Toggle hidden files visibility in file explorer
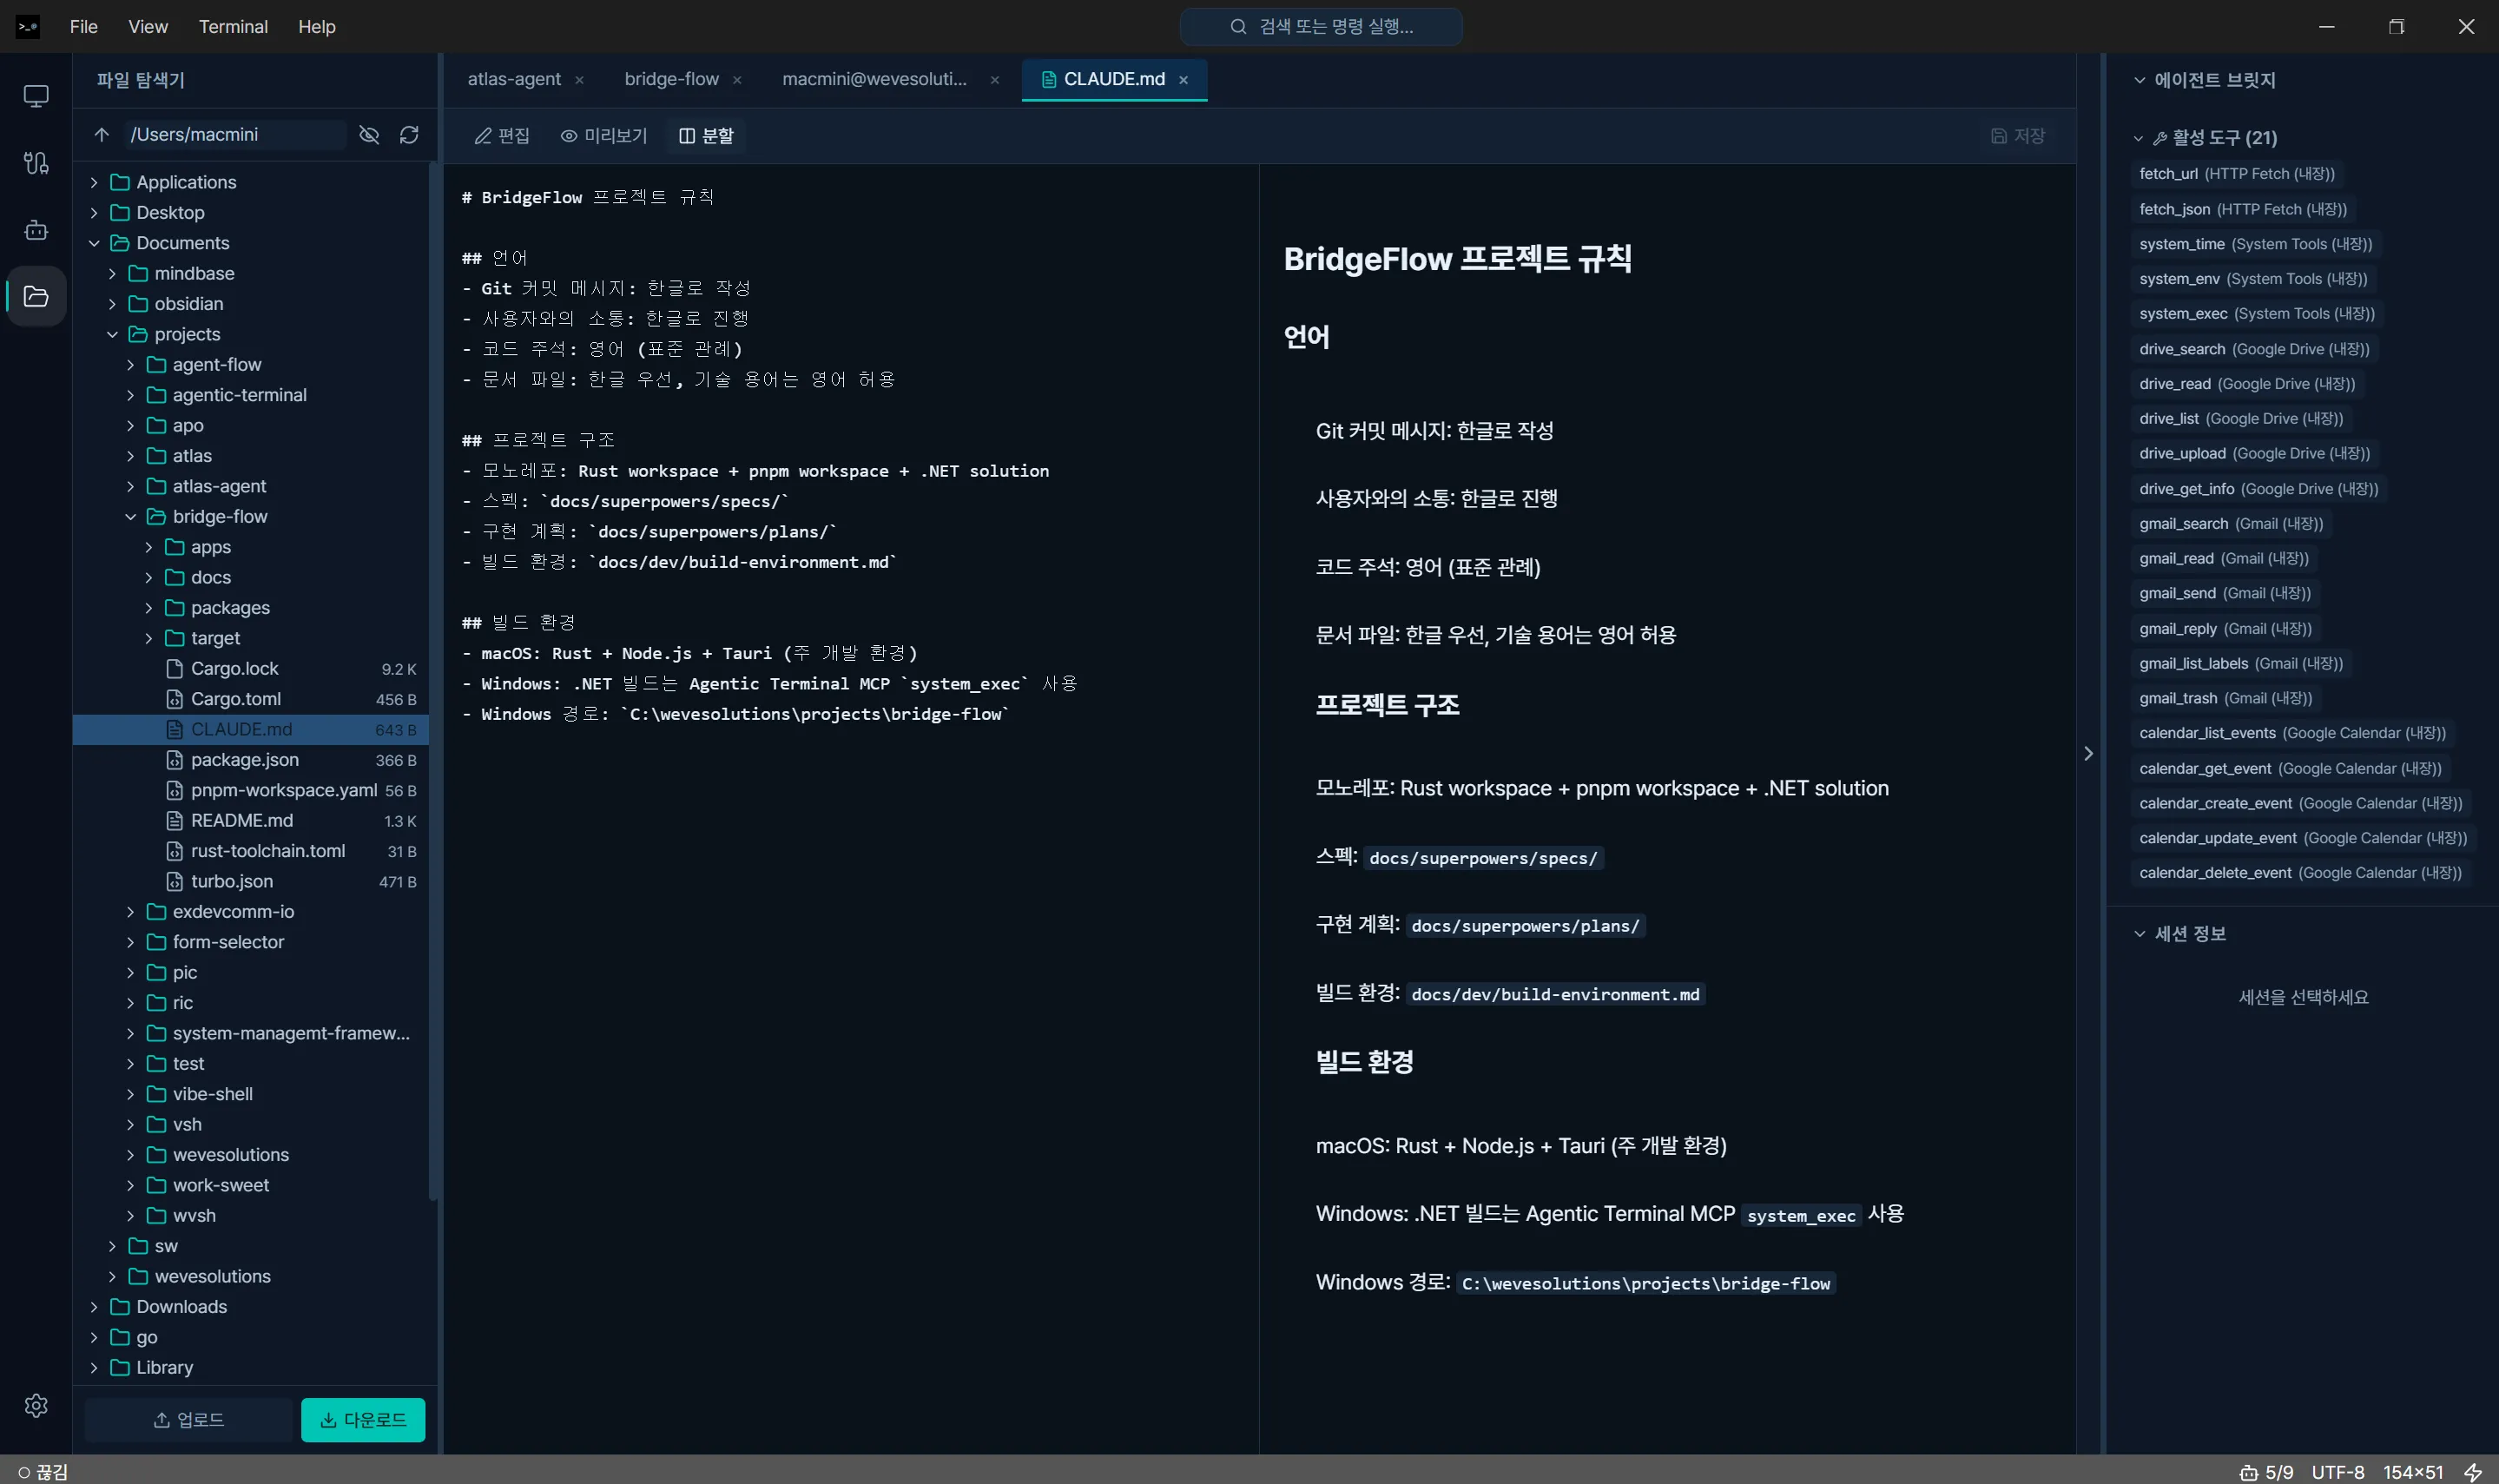 tap(369, 134)
